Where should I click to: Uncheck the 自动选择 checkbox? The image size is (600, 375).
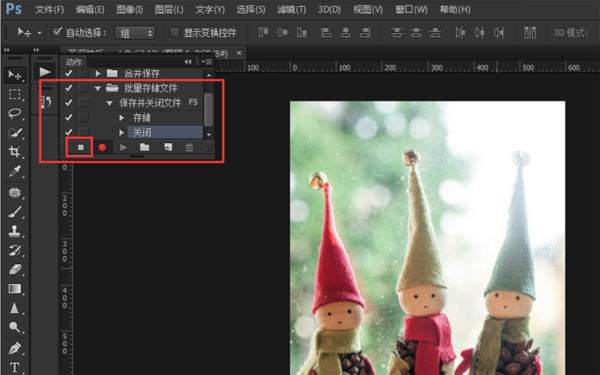point(57,32)
